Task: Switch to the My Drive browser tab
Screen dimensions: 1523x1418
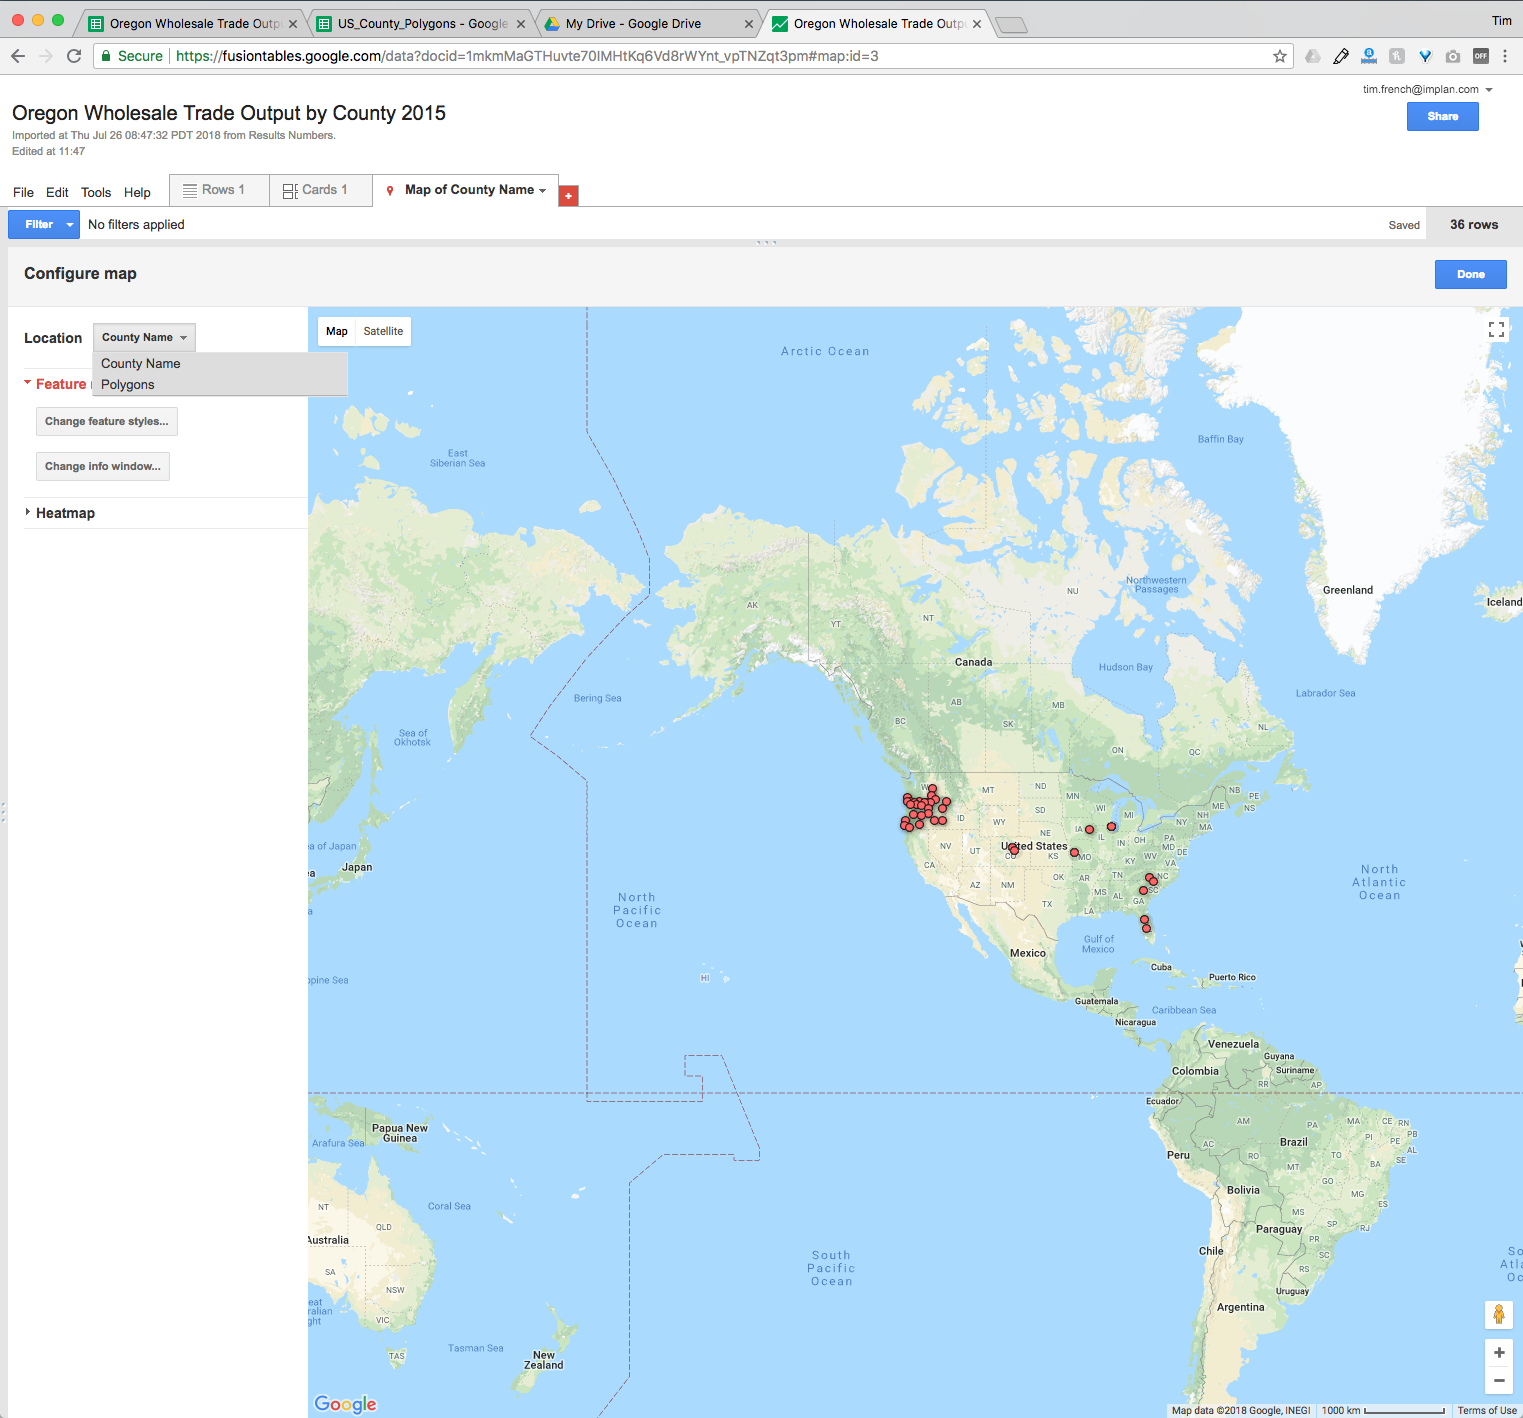Action: tap(648, 24)
